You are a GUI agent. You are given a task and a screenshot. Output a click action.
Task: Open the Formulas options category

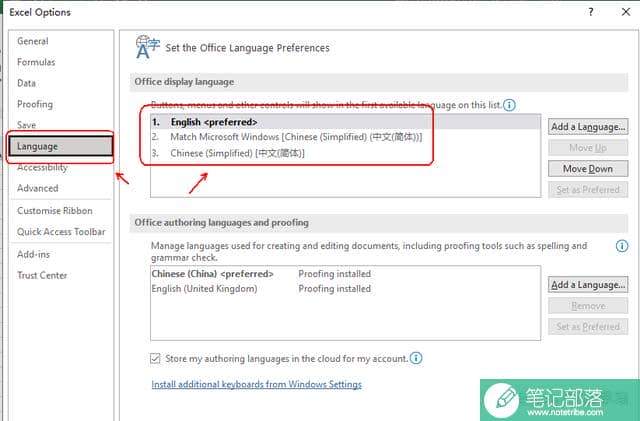pyautogui.click(x=36, y=62)
